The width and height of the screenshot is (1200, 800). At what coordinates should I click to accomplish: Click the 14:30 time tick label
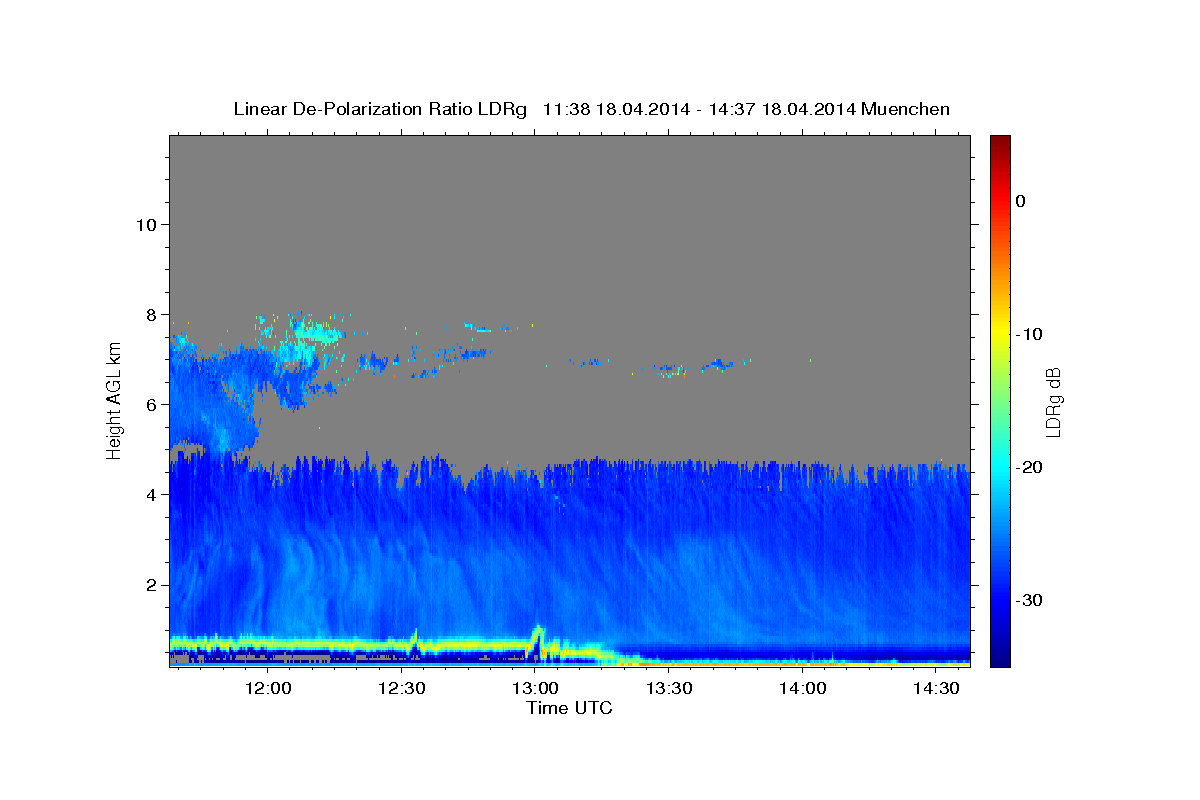tap(936, 688)
